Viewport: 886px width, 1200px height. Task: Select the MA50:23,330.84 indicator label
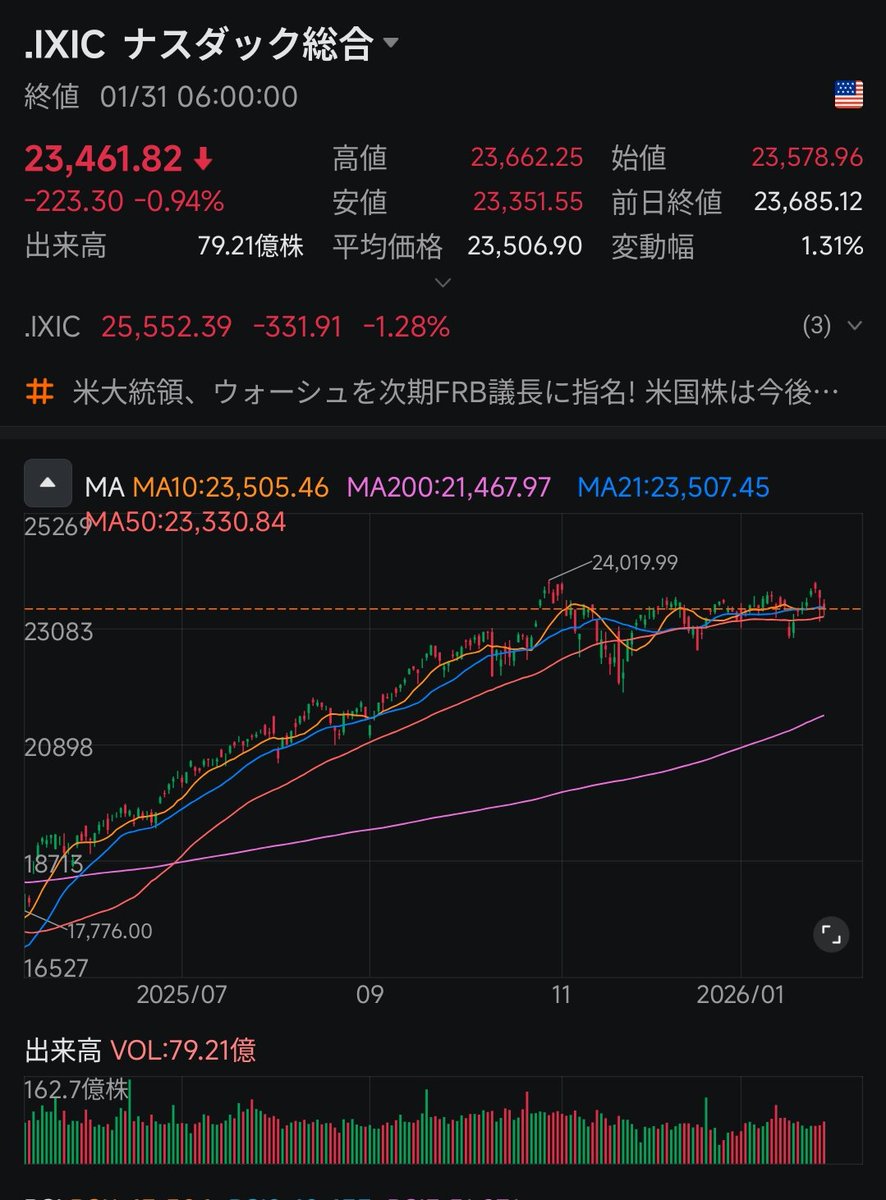(186, 522)
